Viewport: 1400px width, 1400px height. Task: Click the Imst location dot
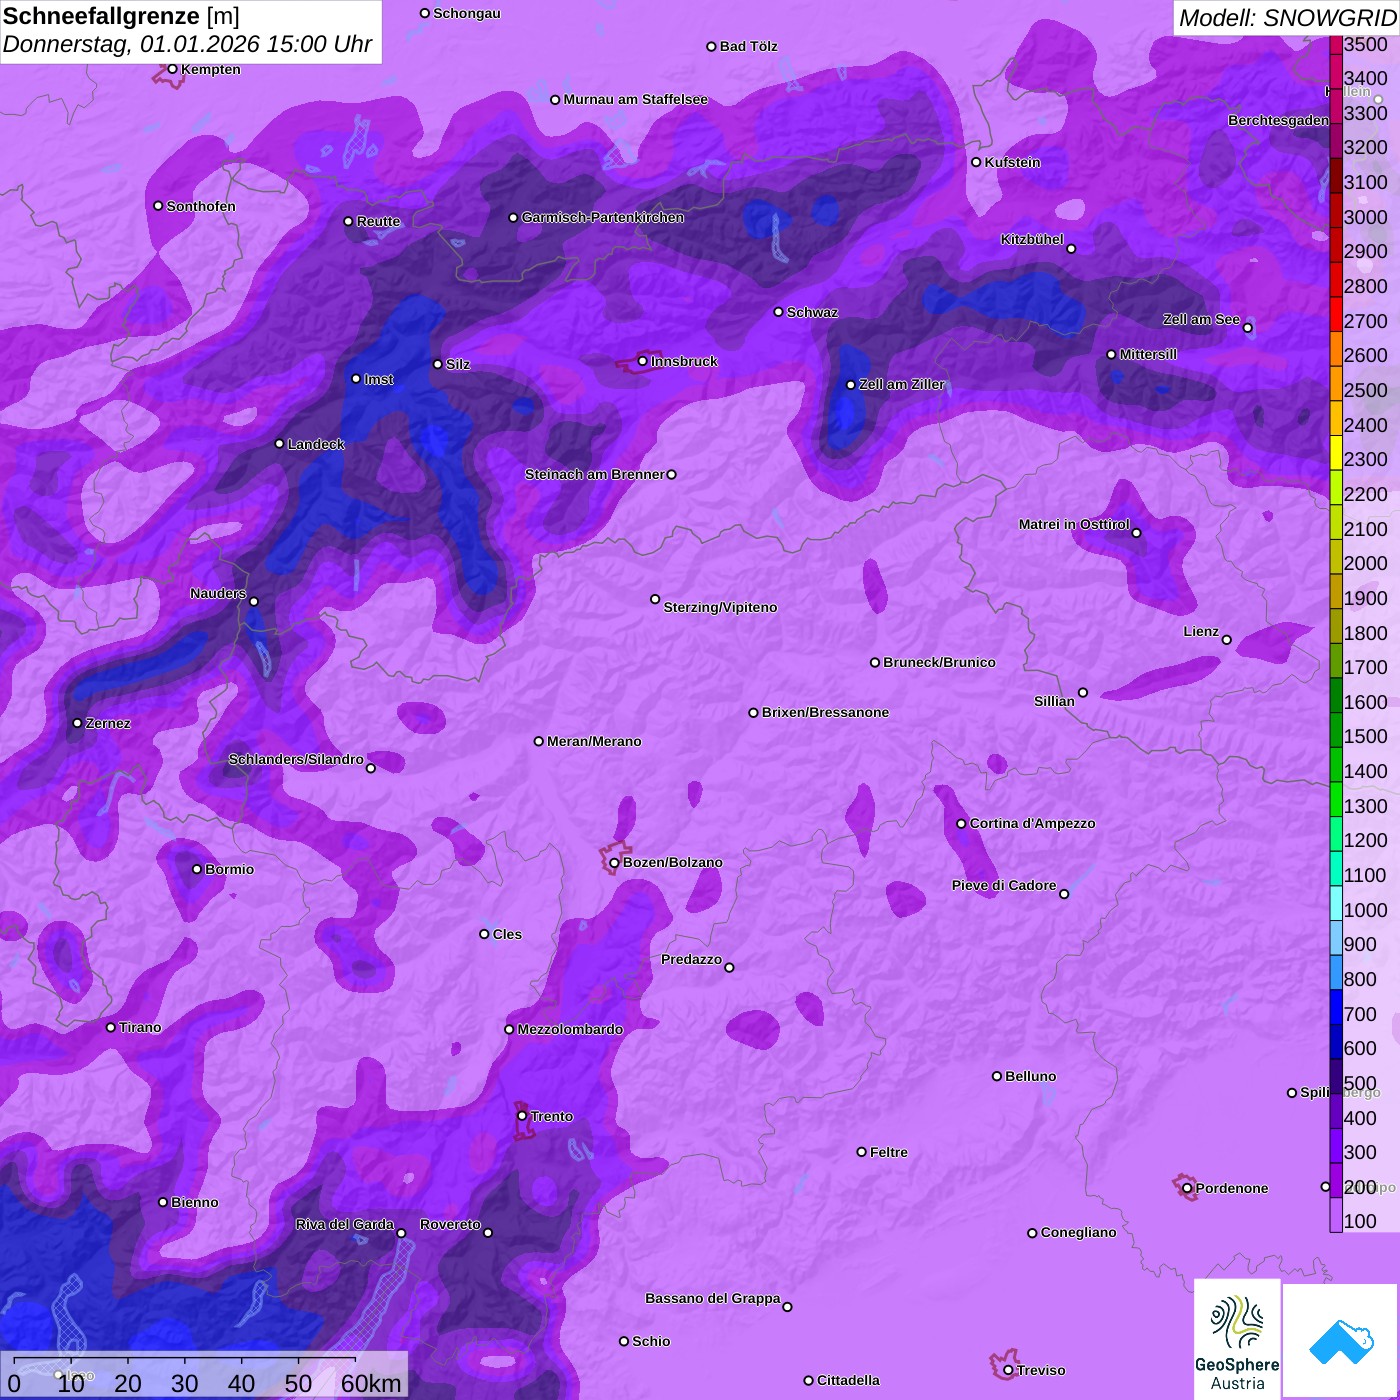tap(356, 379)
